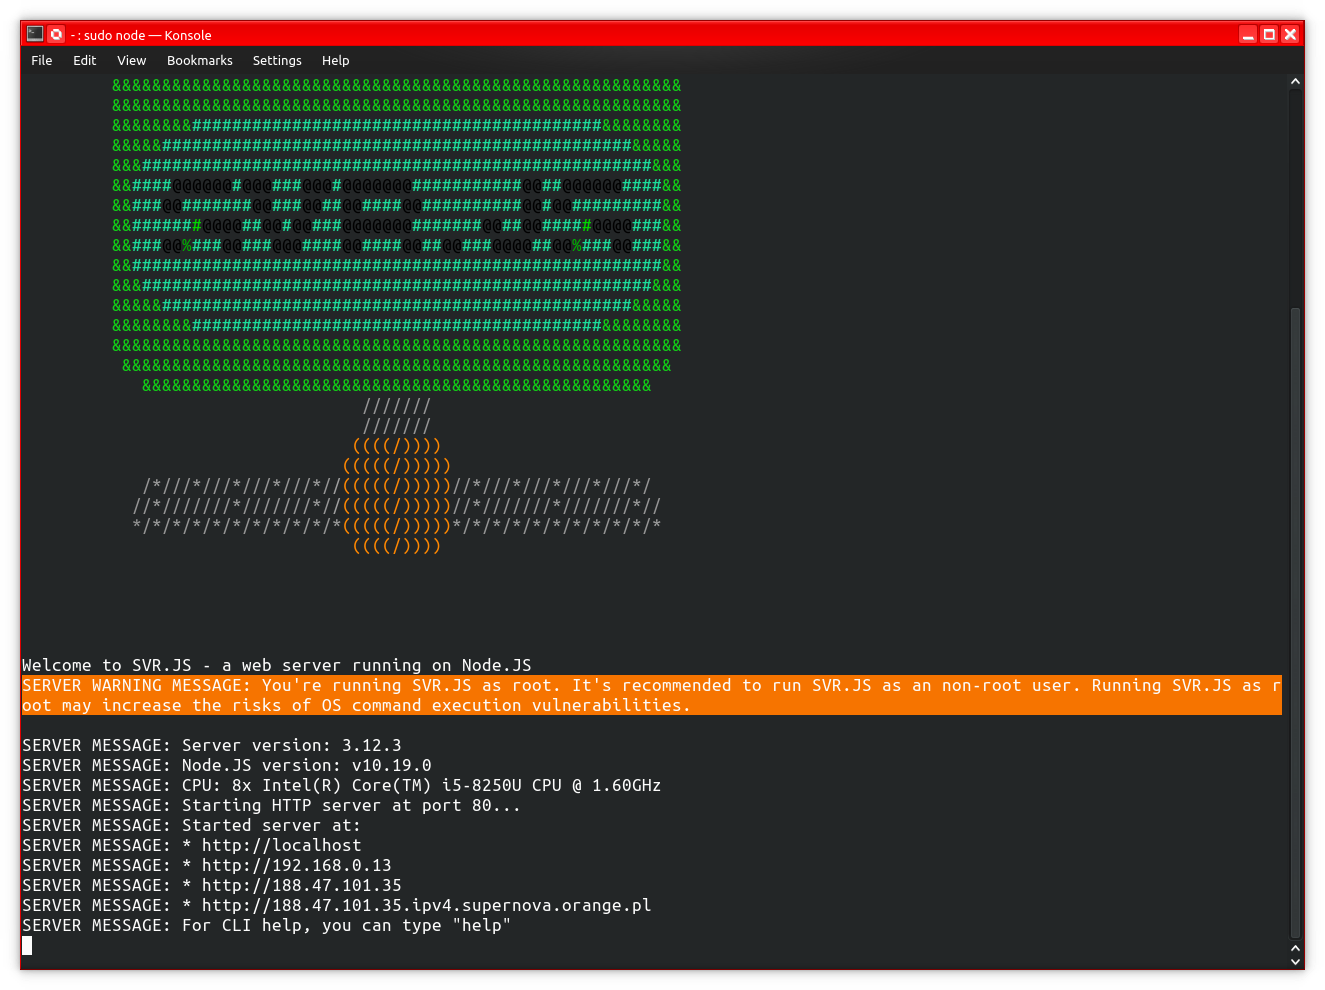Click the red pin icon in title bar
This screenshot has width=1325, height=990.
click(57, 34)
